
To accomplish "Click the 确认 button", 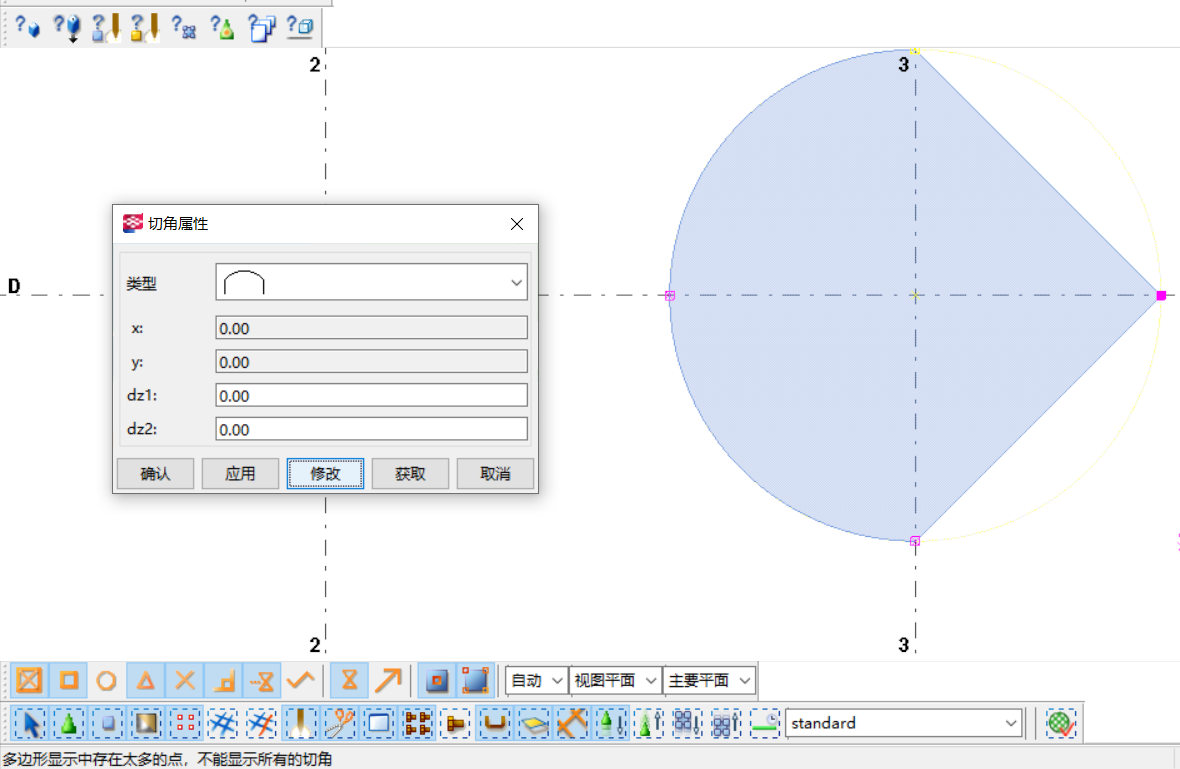I will (x=156, y=474).
